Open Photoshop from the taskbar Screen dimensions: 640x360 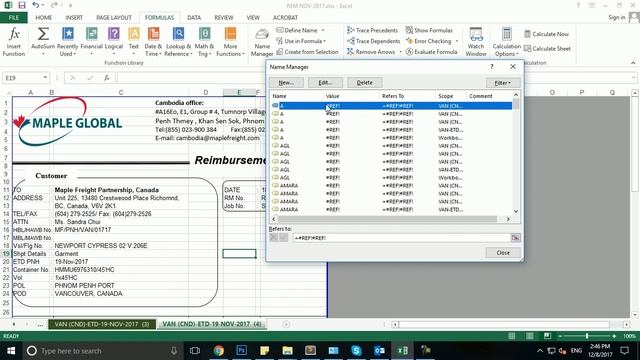point(242,351)
